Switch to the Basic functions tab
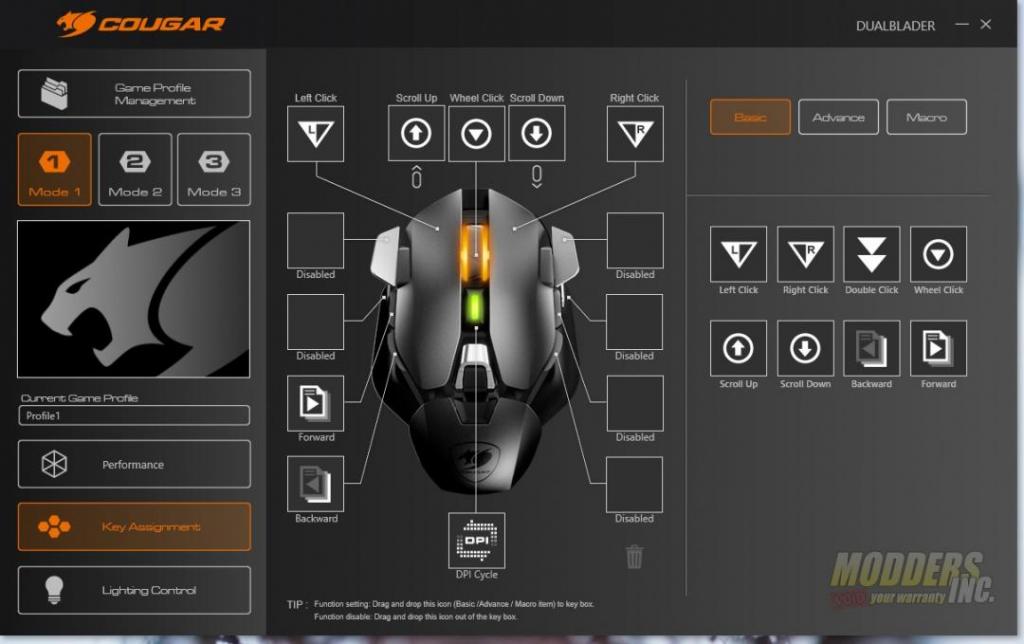 [750, 117]
